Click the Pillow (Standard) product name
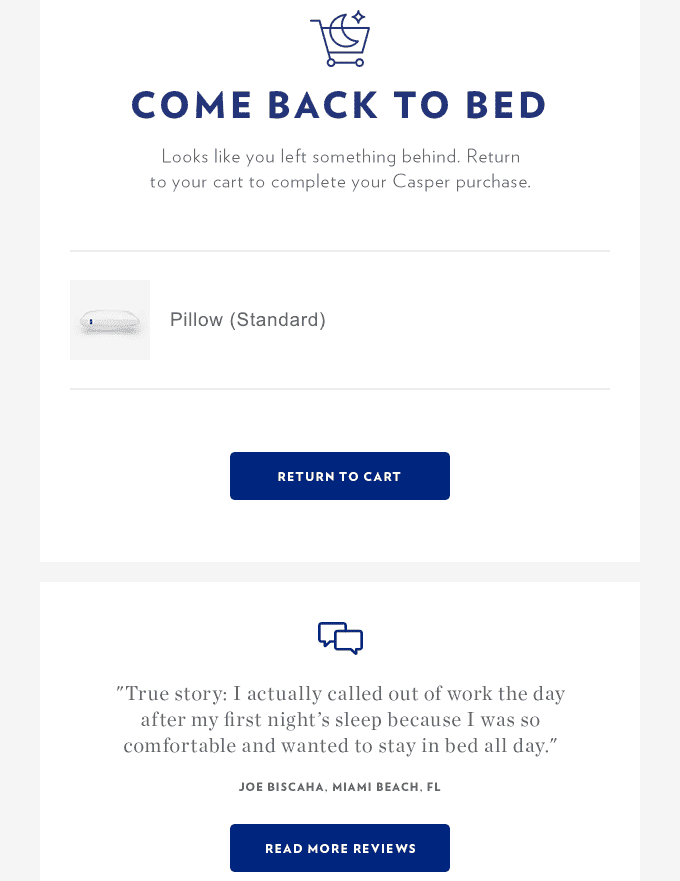Screen dimensions: 680x881 tap(247, 319)
